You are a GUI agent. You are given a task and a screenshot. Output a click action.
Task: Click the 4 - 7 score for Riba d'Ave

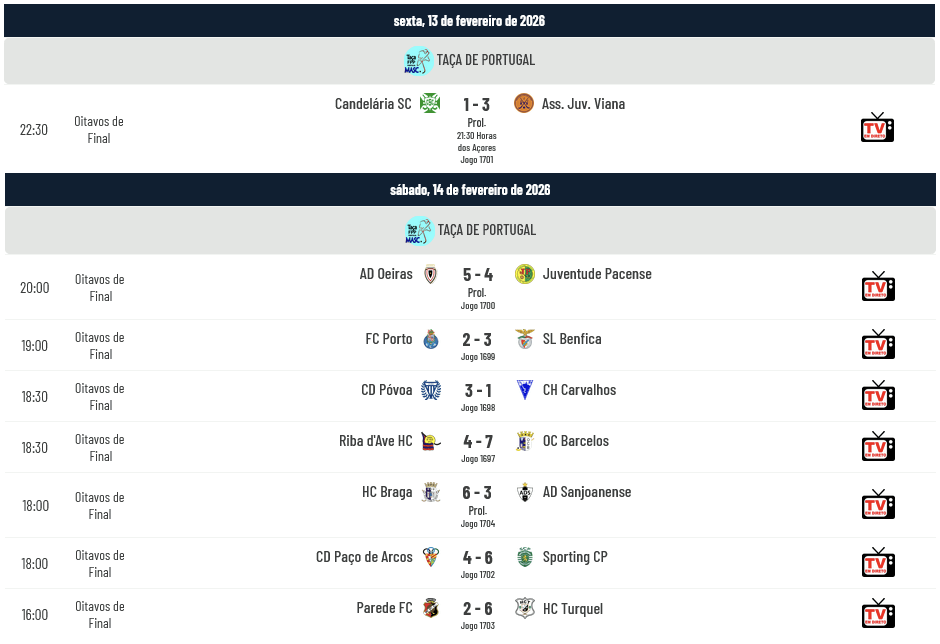pyautogui.click(x=477, y=442)
